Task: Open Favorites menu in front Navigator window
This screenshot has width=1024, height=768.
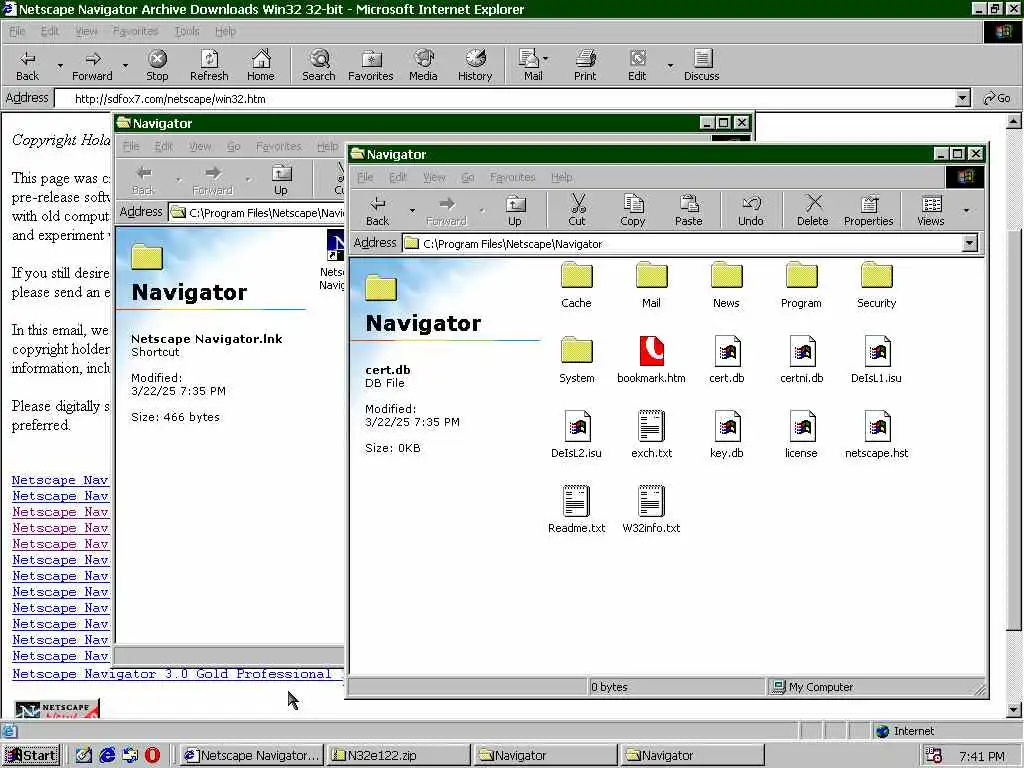Action: pyautogui.click(x=512, y=177)
